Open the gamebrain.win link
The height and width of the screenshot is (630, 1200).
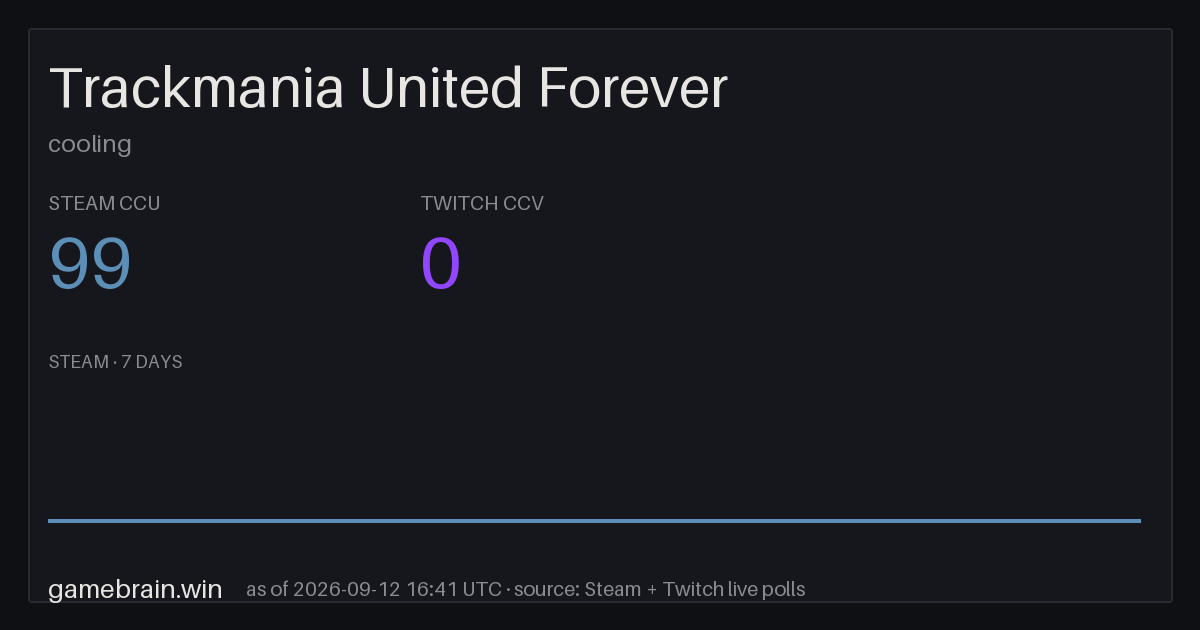(x=135, y=589)
